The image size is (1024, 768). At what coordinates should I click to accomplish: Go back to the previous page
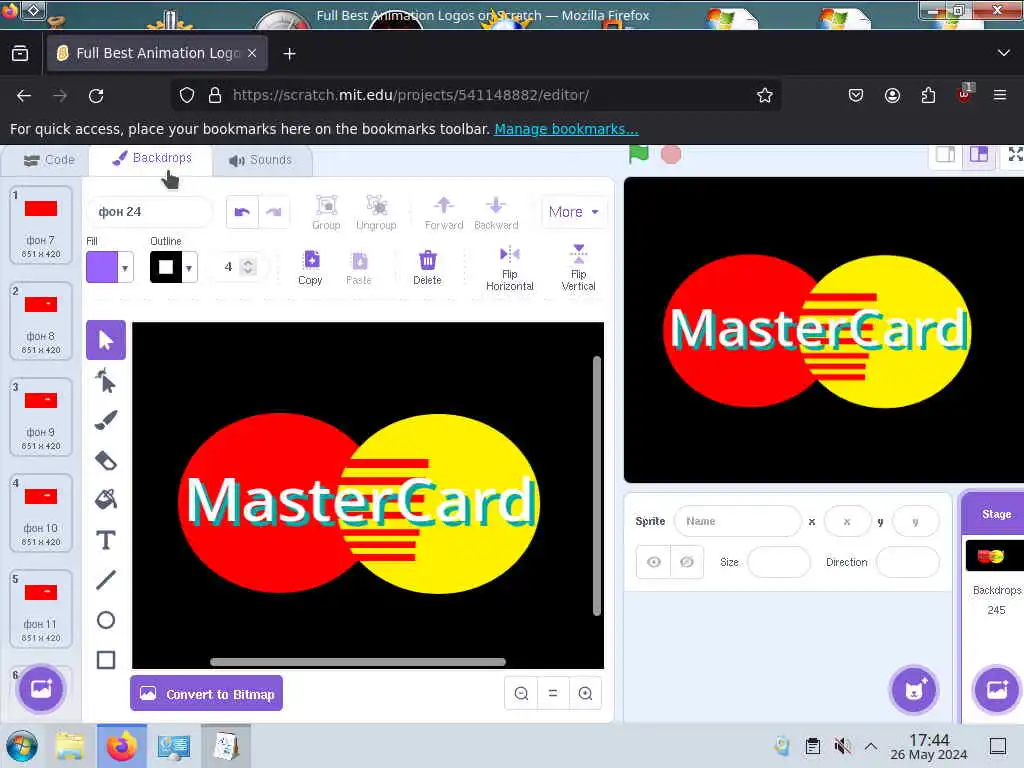pyautogui.click(x=24, y=95)
